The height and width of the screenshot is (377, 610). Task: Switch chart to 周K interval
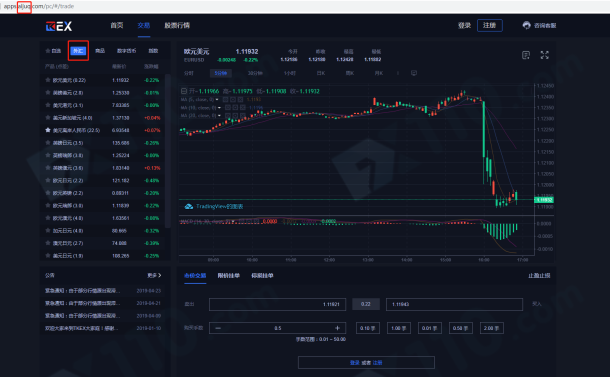pos(350,73)
